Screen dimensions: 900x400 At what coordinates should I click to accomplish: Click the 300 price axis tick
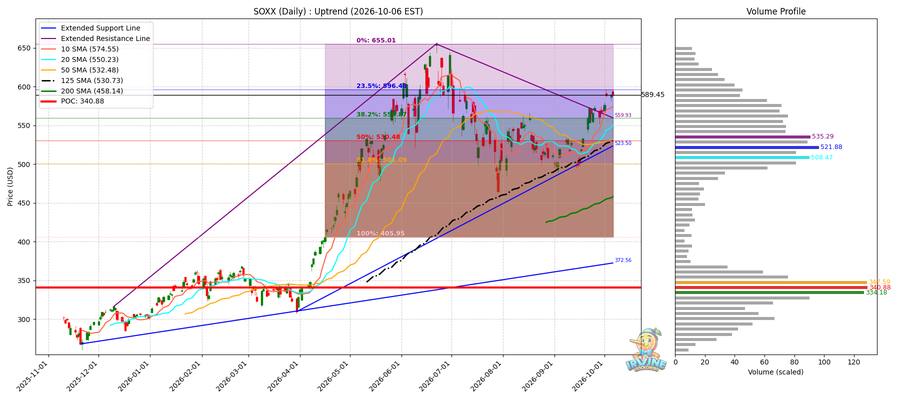pos(25,320)
